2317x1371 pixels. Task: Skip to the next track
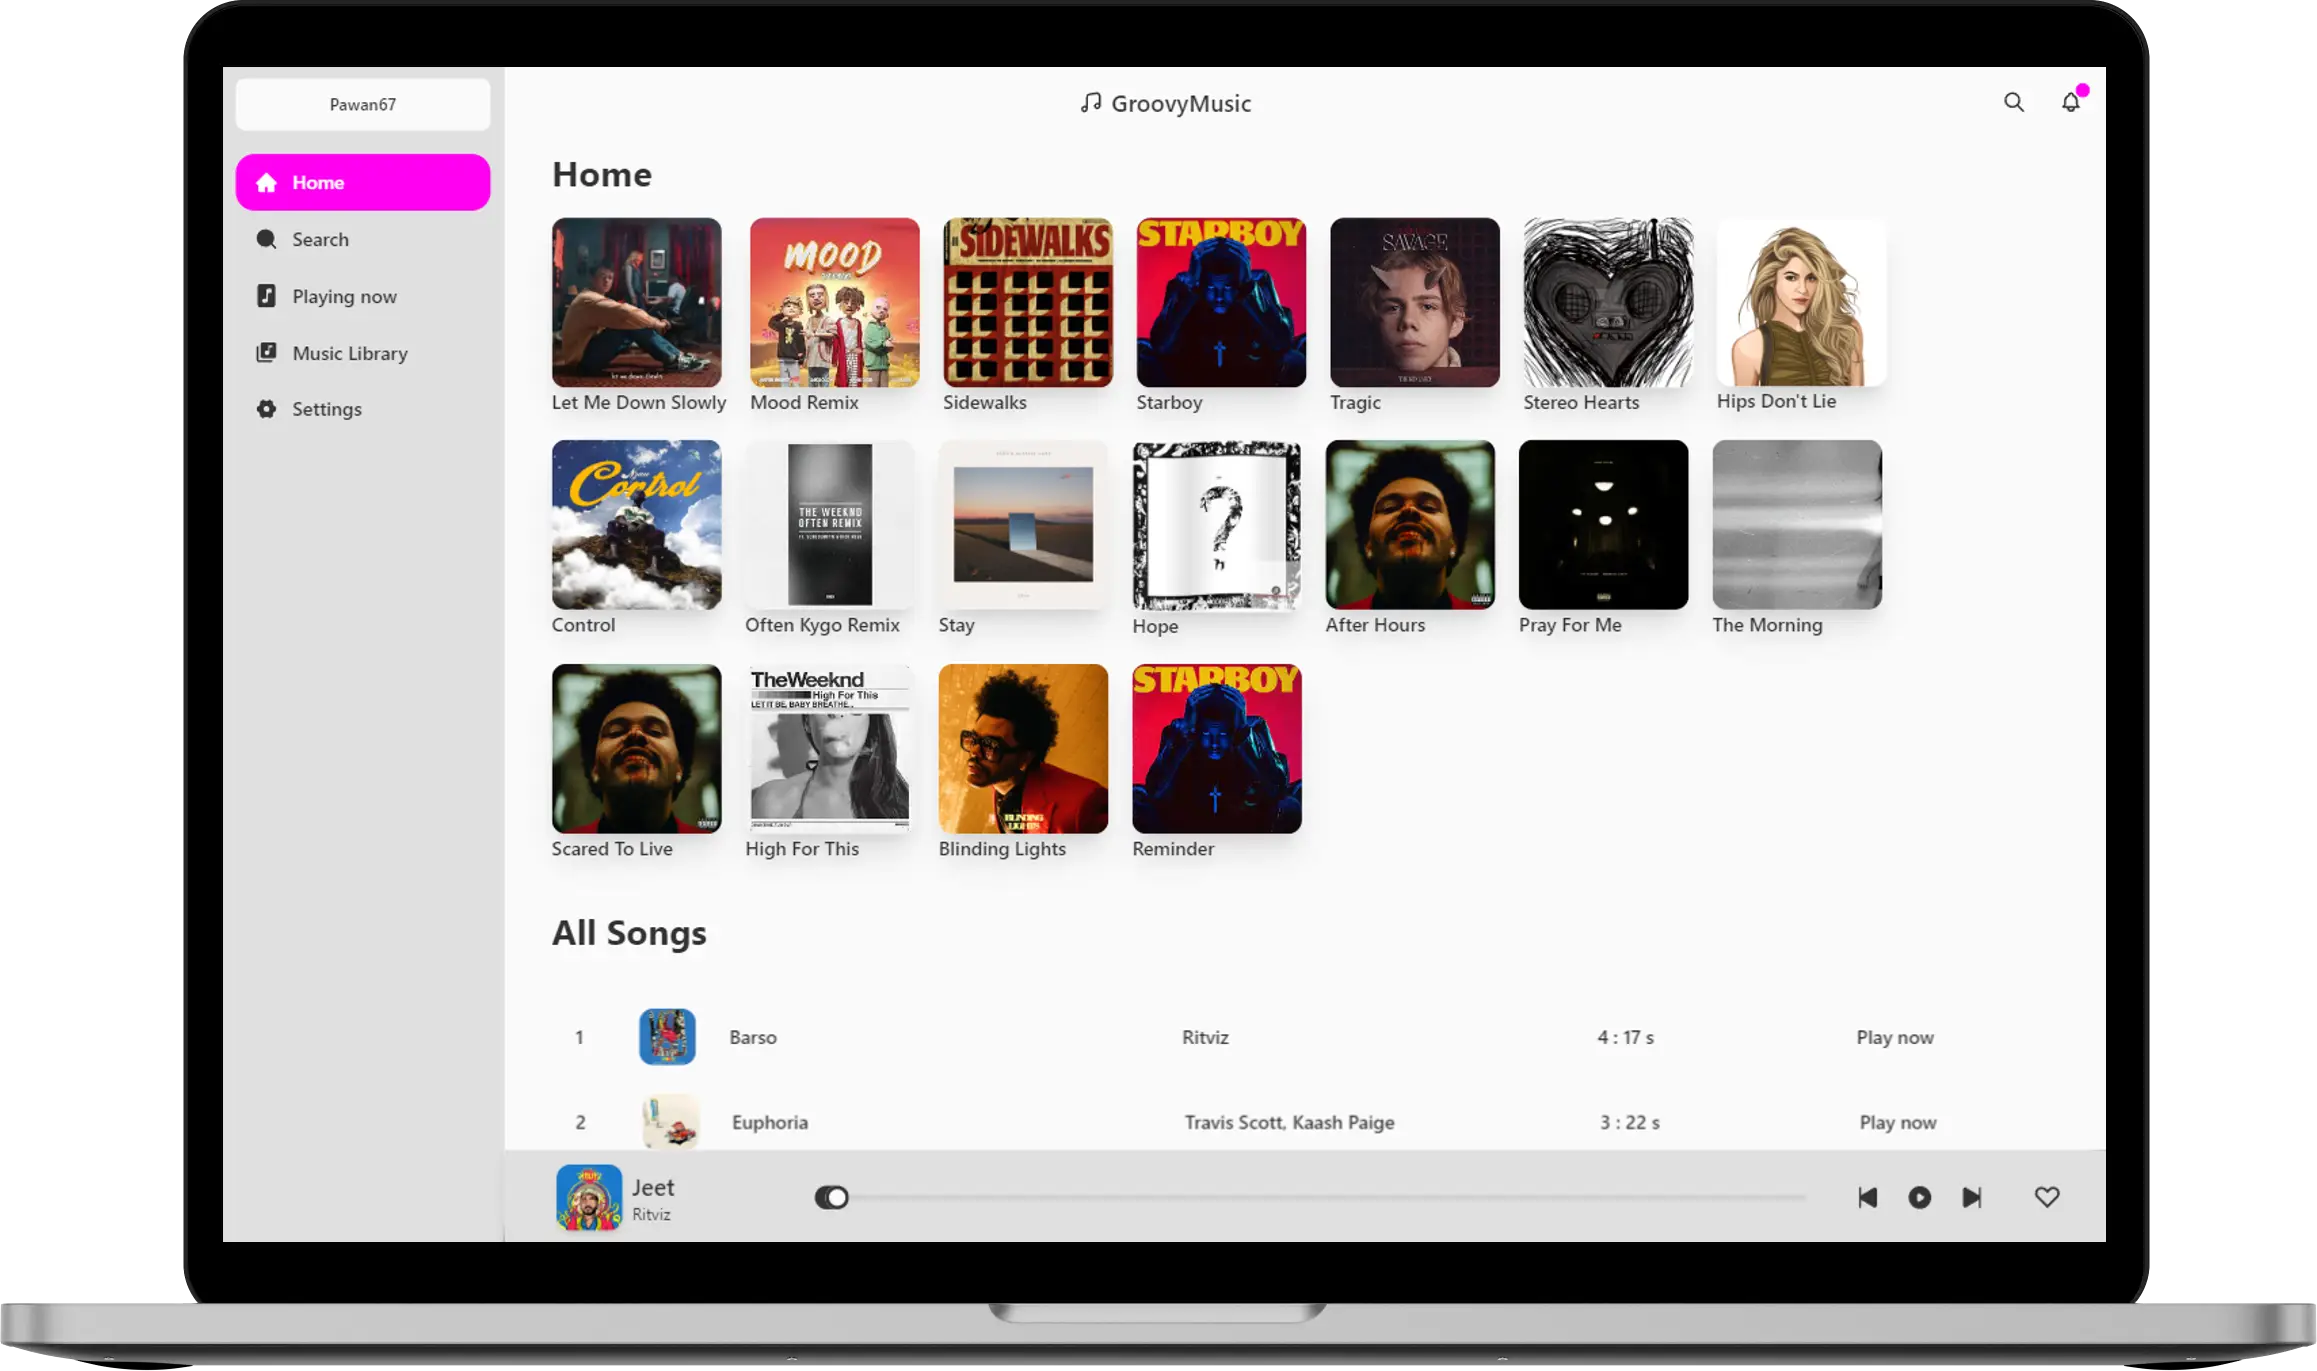tap(1971, 1197)
